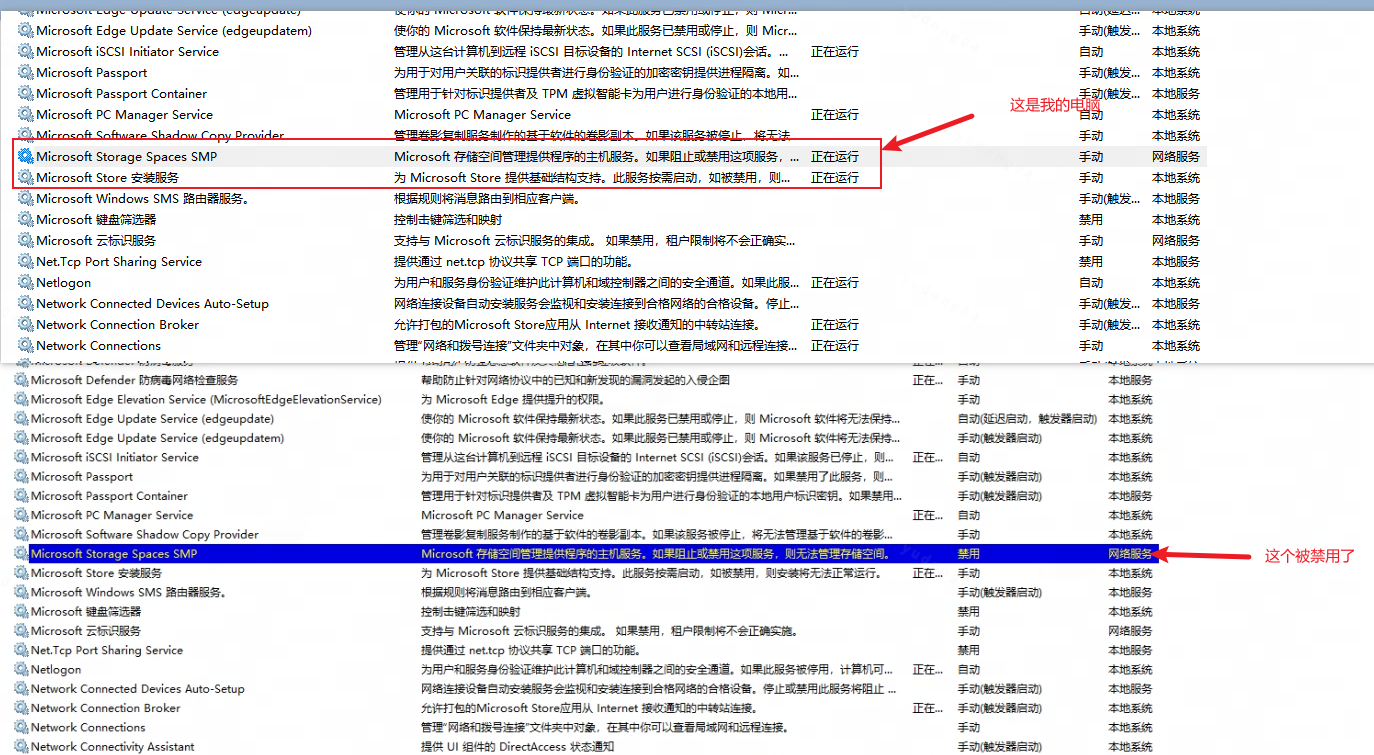Select the "Network Connectivity Assistant" service name
1374x755 pixels.
click(x=113, y=746)
